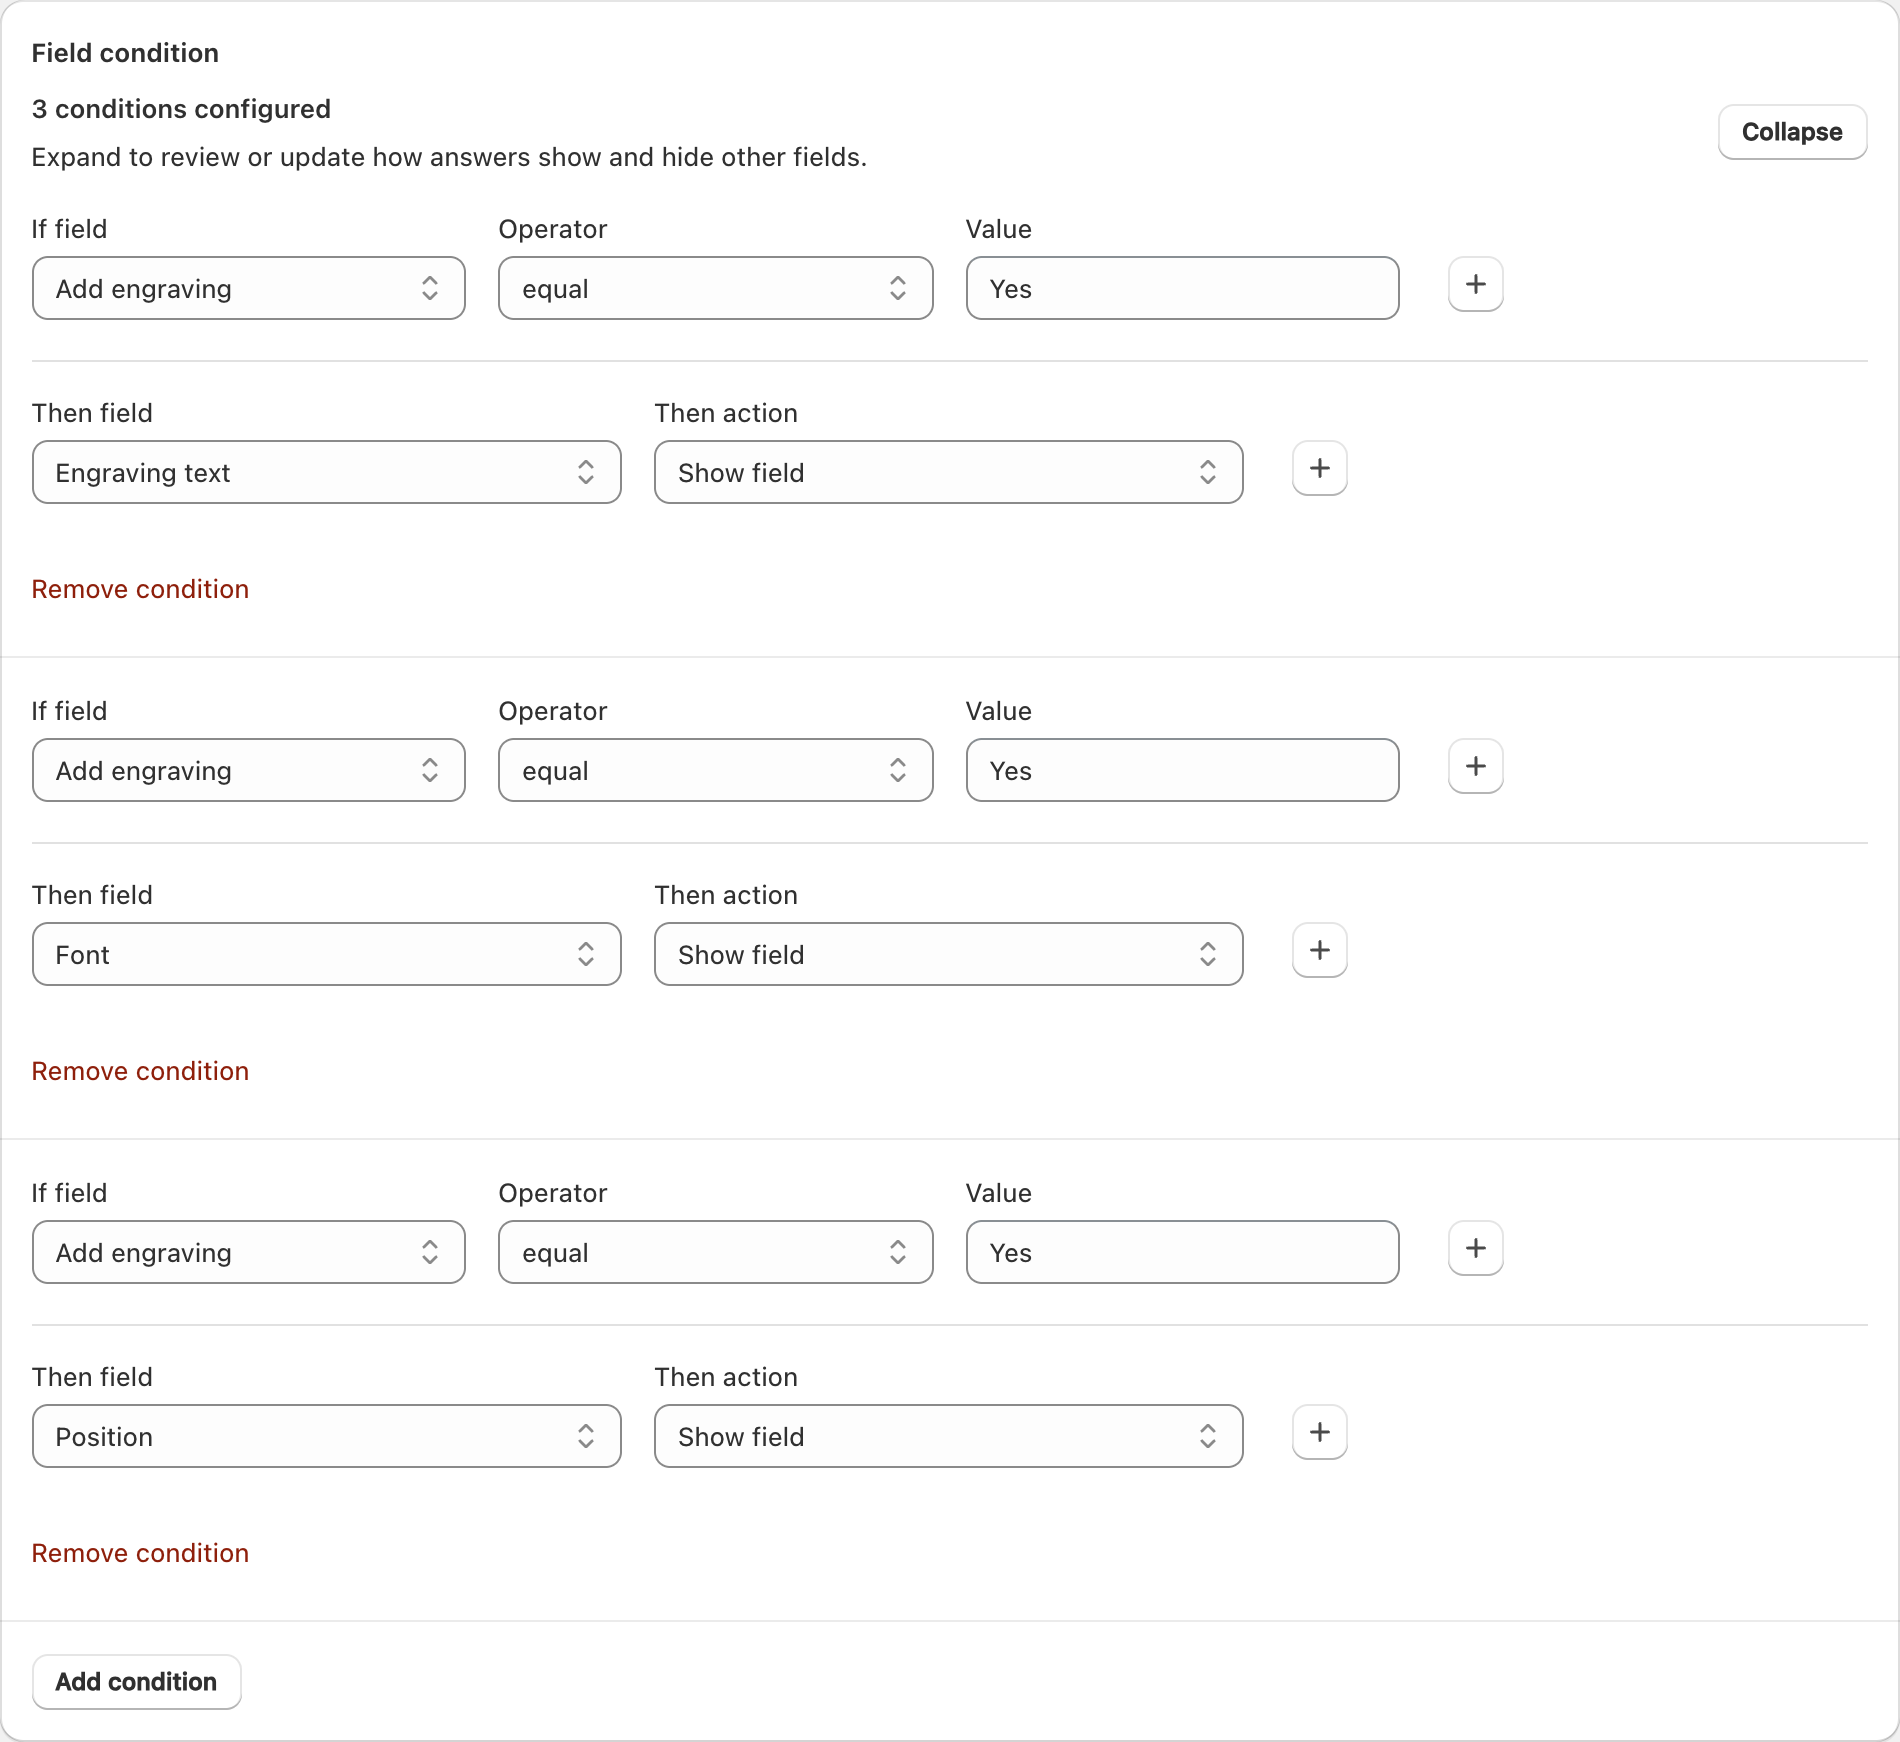
Task: Open first condition's Add engraving If field dropdown
Action: coord(249,288)
